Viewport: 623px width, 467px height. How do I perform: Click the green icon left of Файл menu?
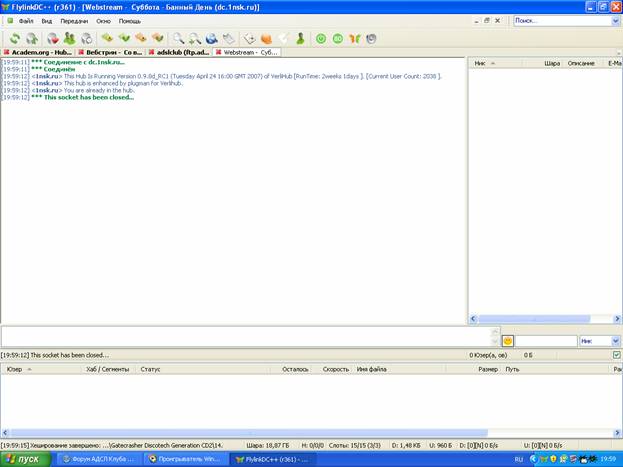click(x=10, y=21)
